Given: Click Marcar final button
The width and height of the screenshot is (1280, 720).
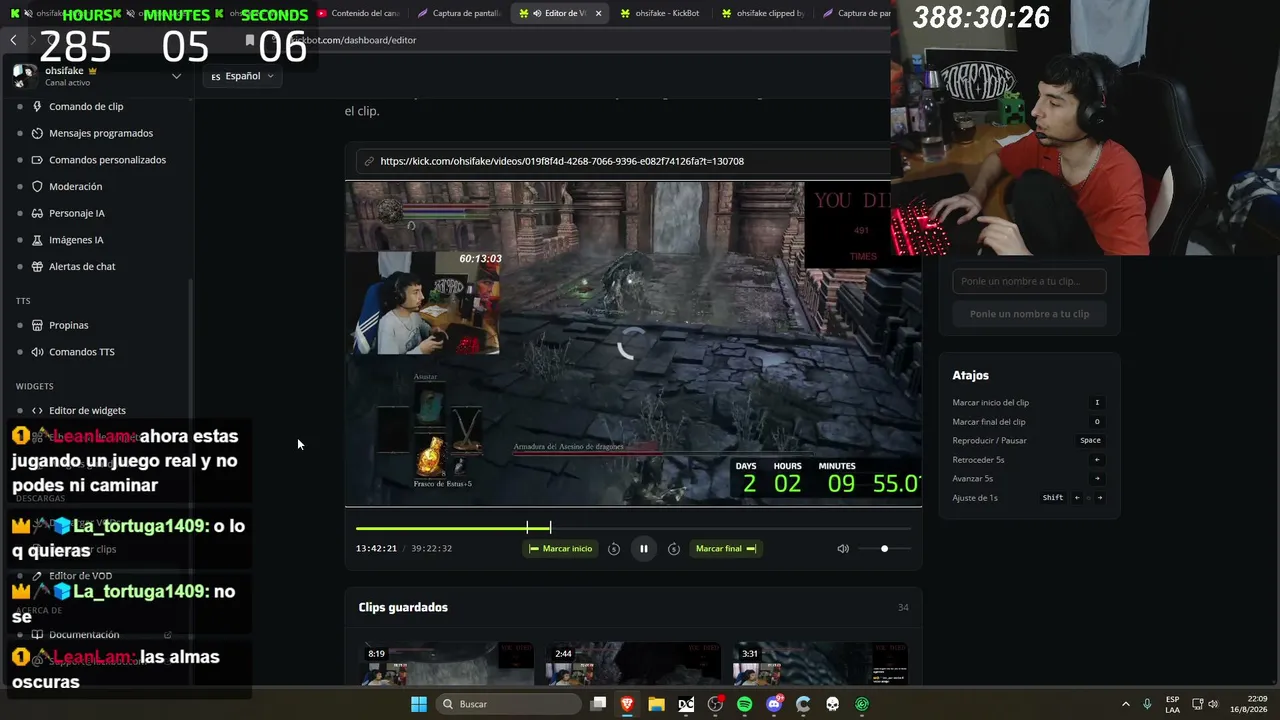Looking at the screenshot, I should [x=726, y=548].
